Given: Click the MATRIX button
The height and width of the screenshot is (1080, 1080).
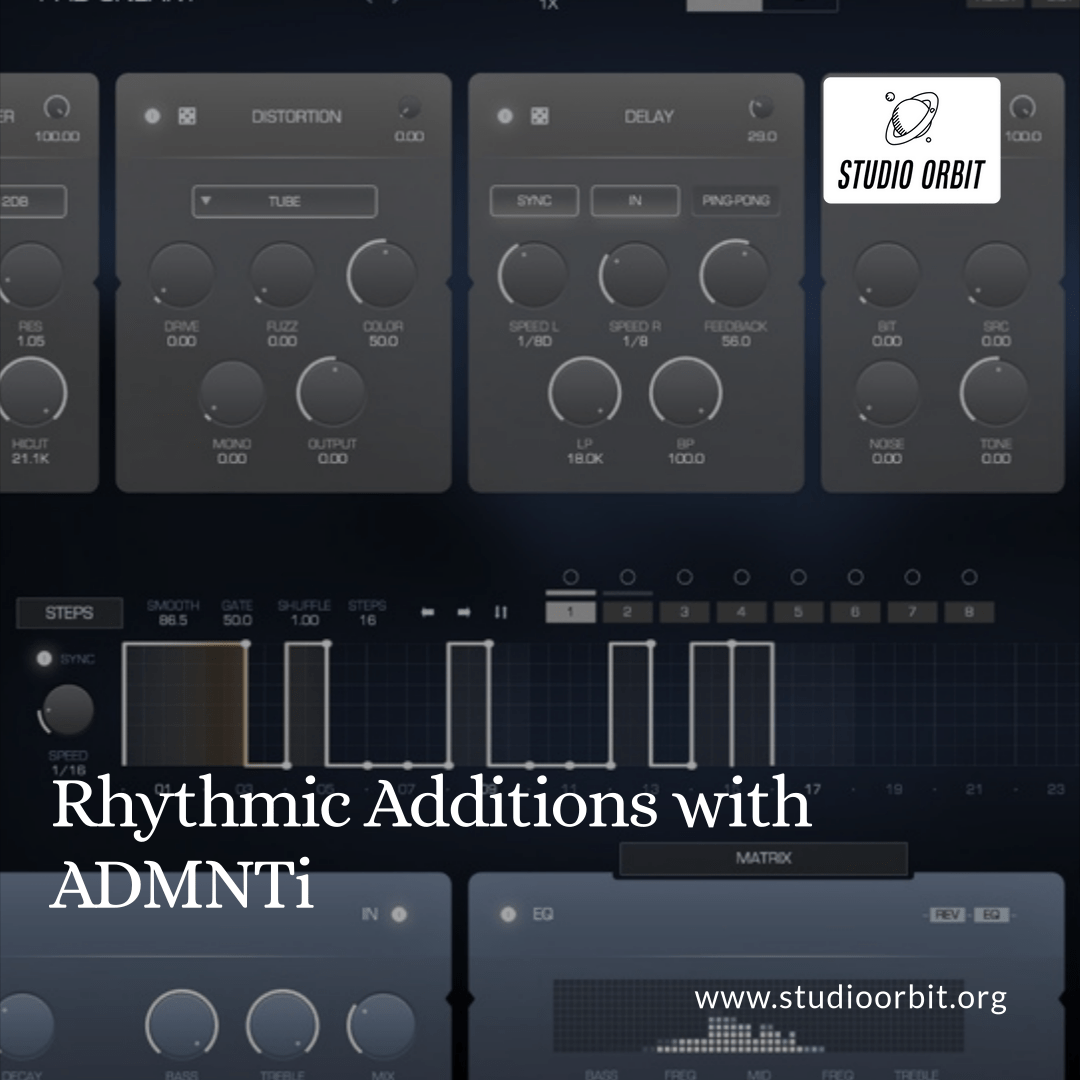Looking at the screenshot, I should pos(762,858).
